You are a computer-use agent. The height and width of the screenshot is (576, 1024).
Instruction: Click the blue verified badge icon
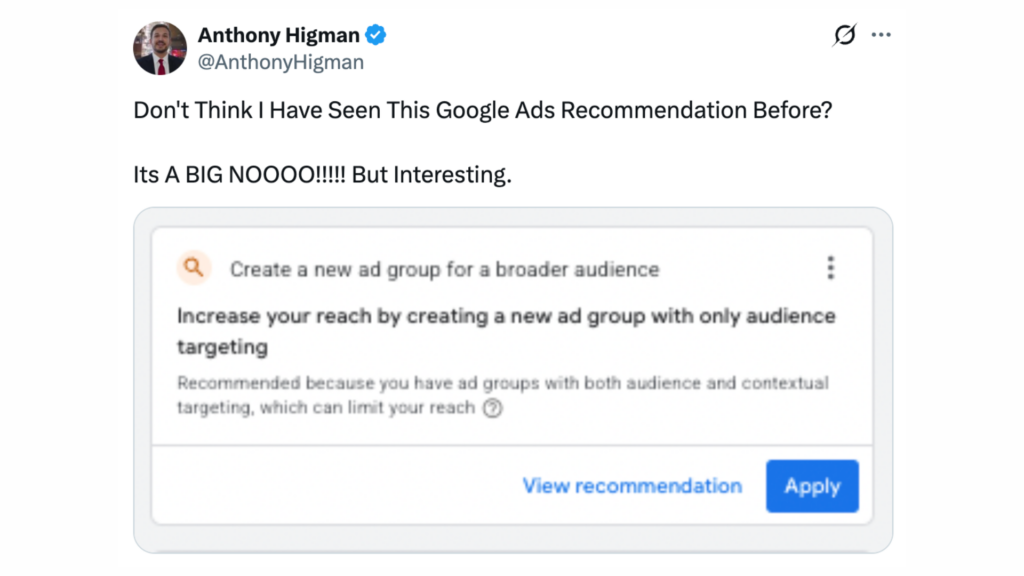tap(375, 36)
